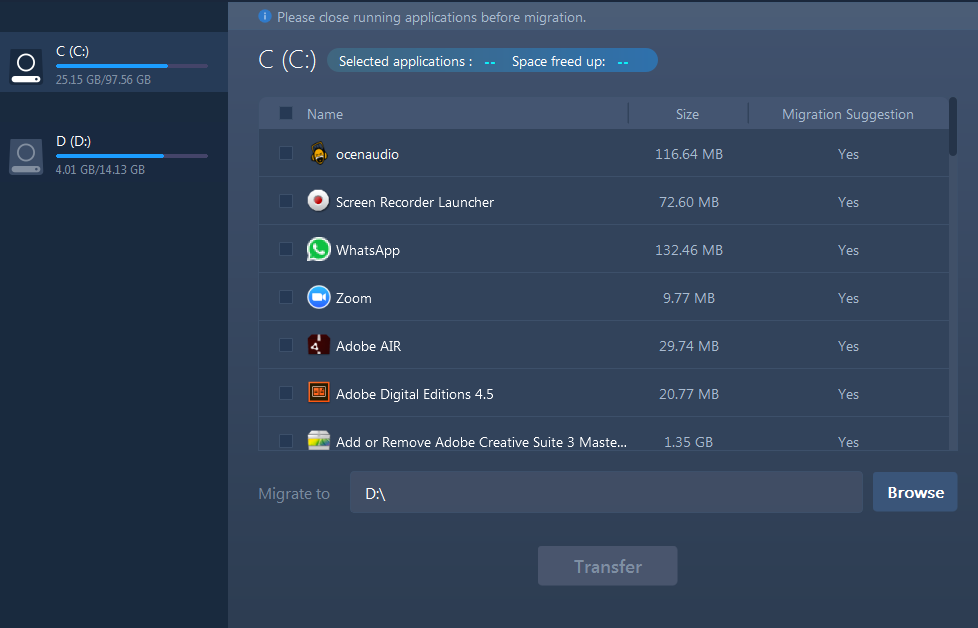Screen dimensions: 978x628
Task: Click the D drive disk icon
Action: 26,156
